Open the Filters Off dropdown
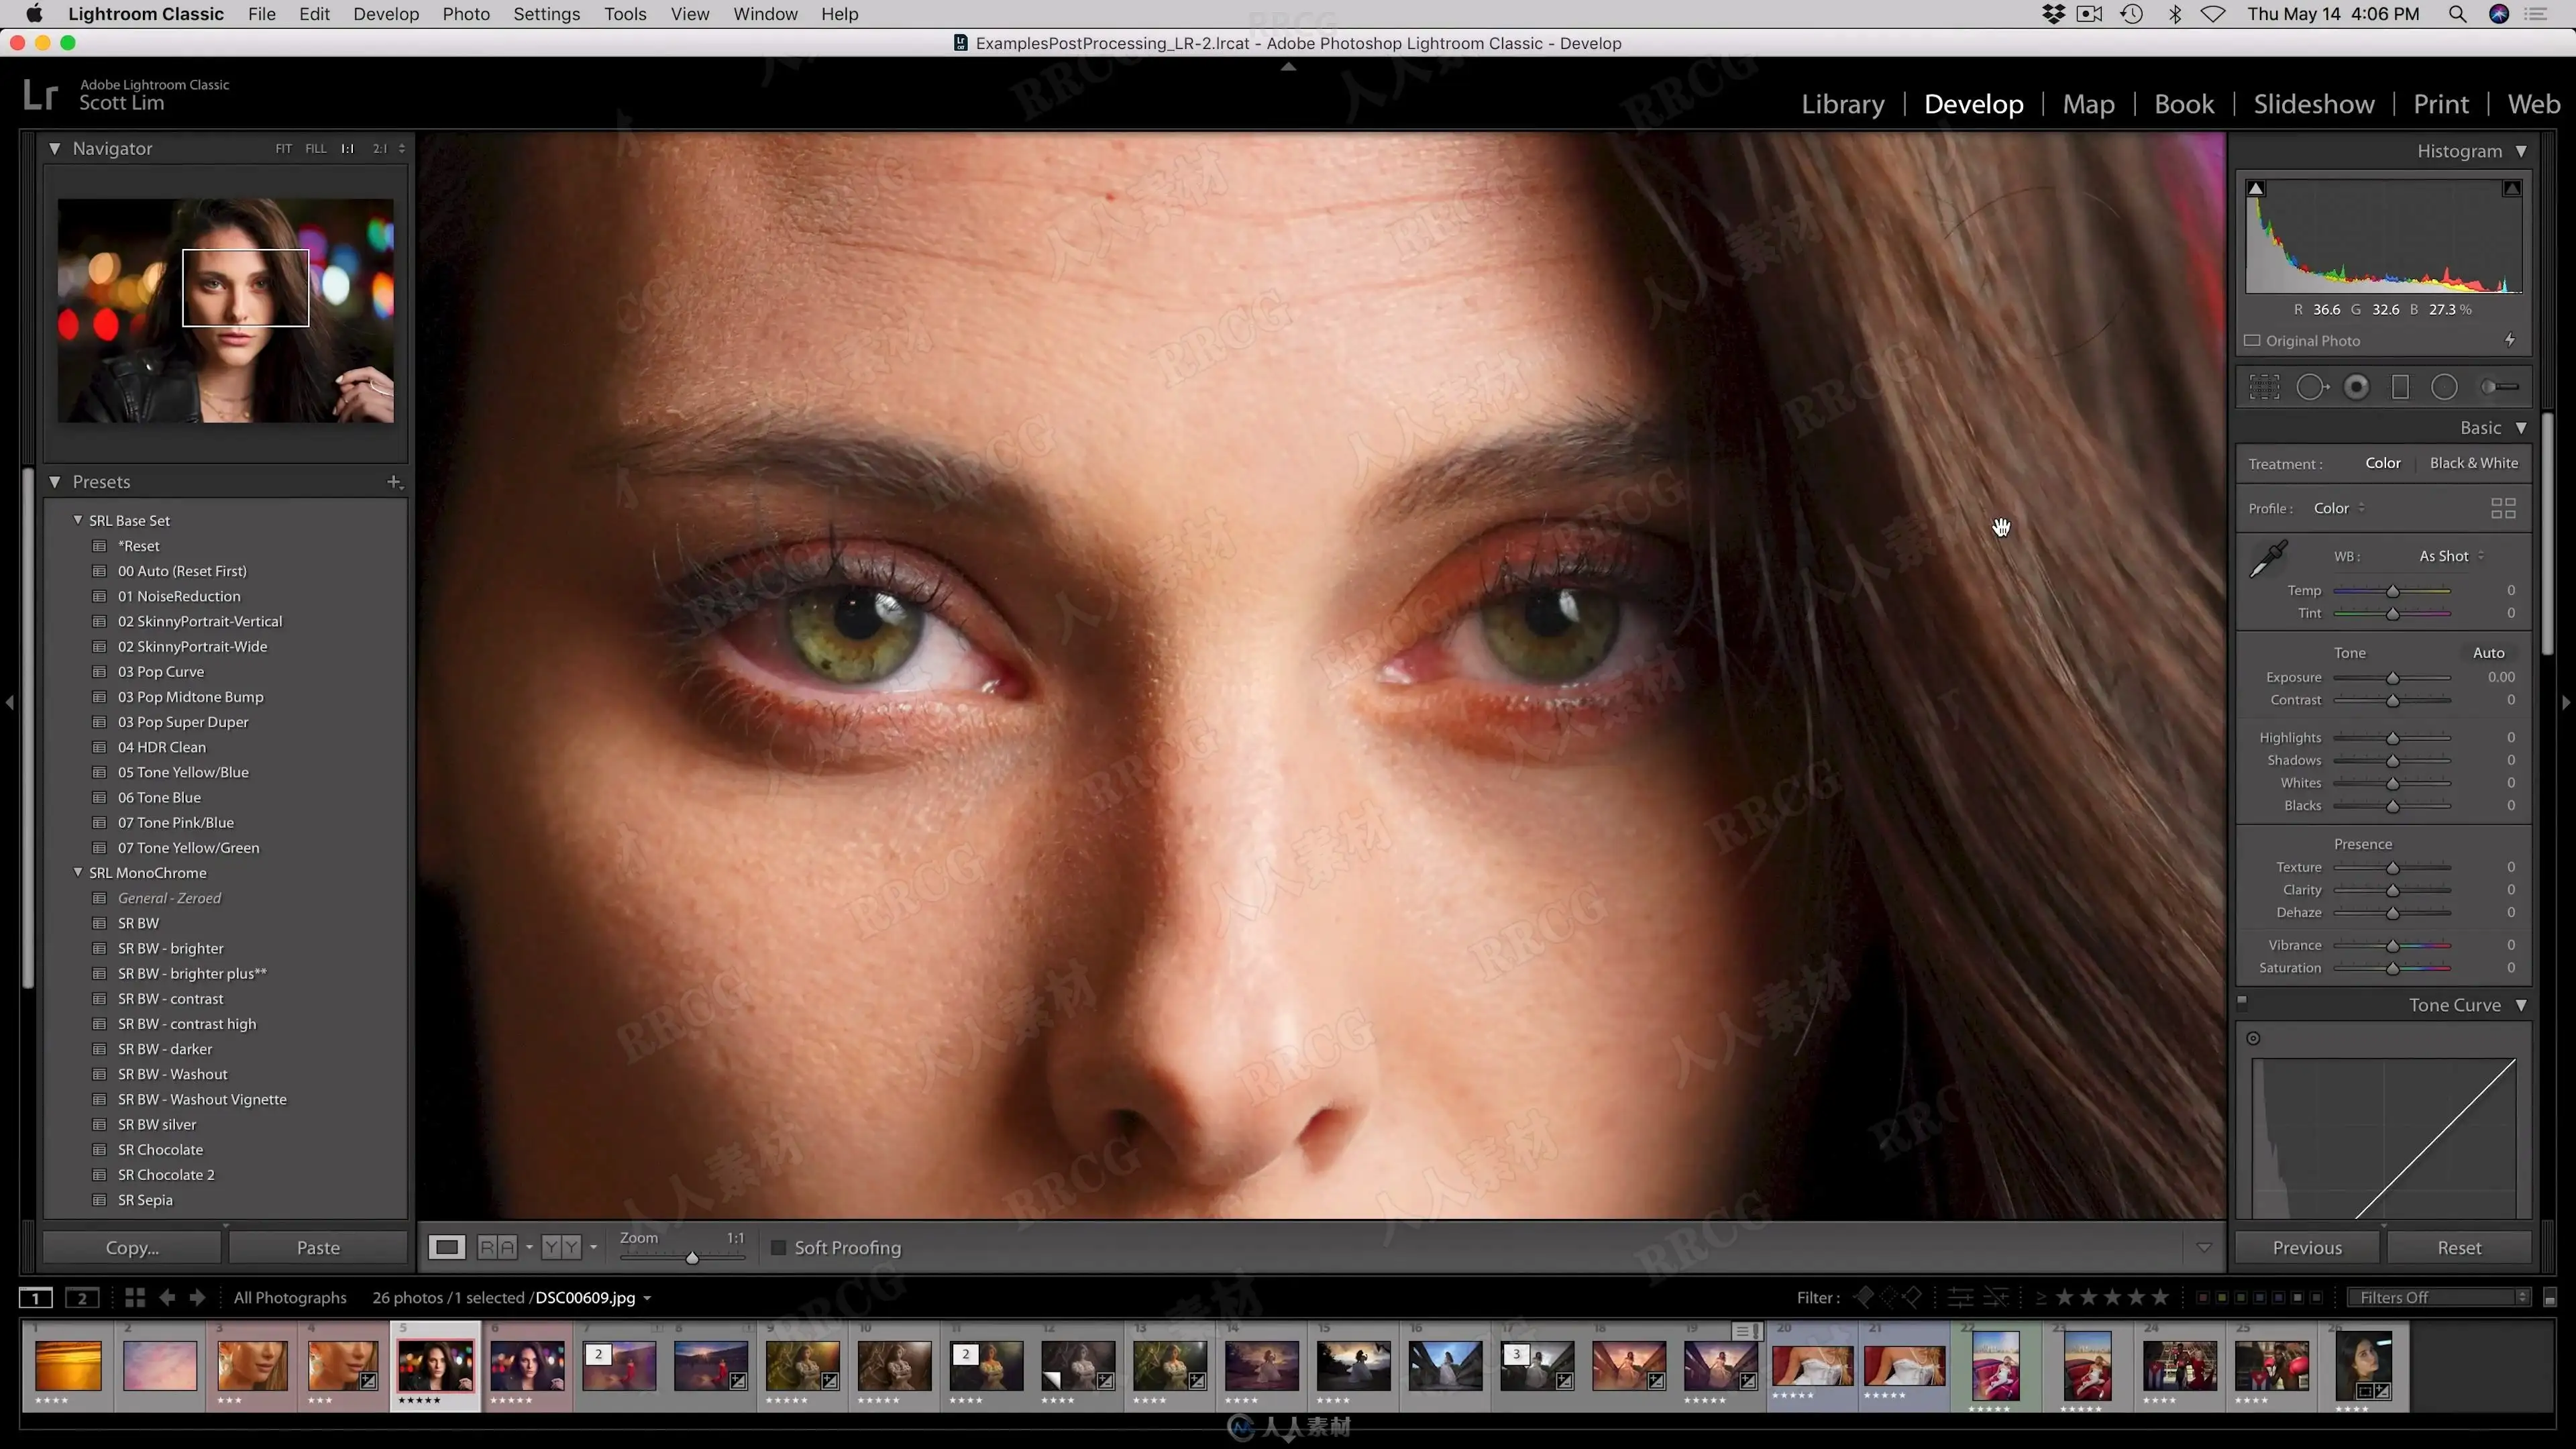 [x=2439, y=1297]
